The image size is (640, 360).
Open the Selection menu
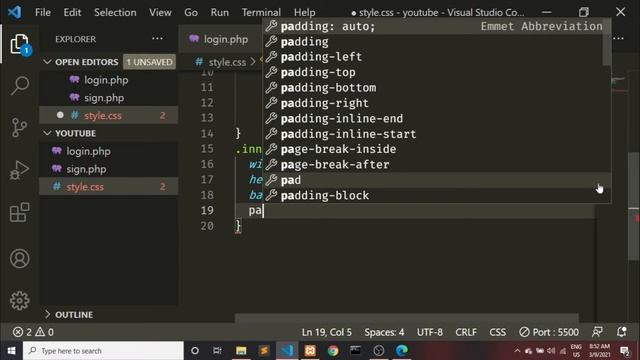(x=115, y=12)
